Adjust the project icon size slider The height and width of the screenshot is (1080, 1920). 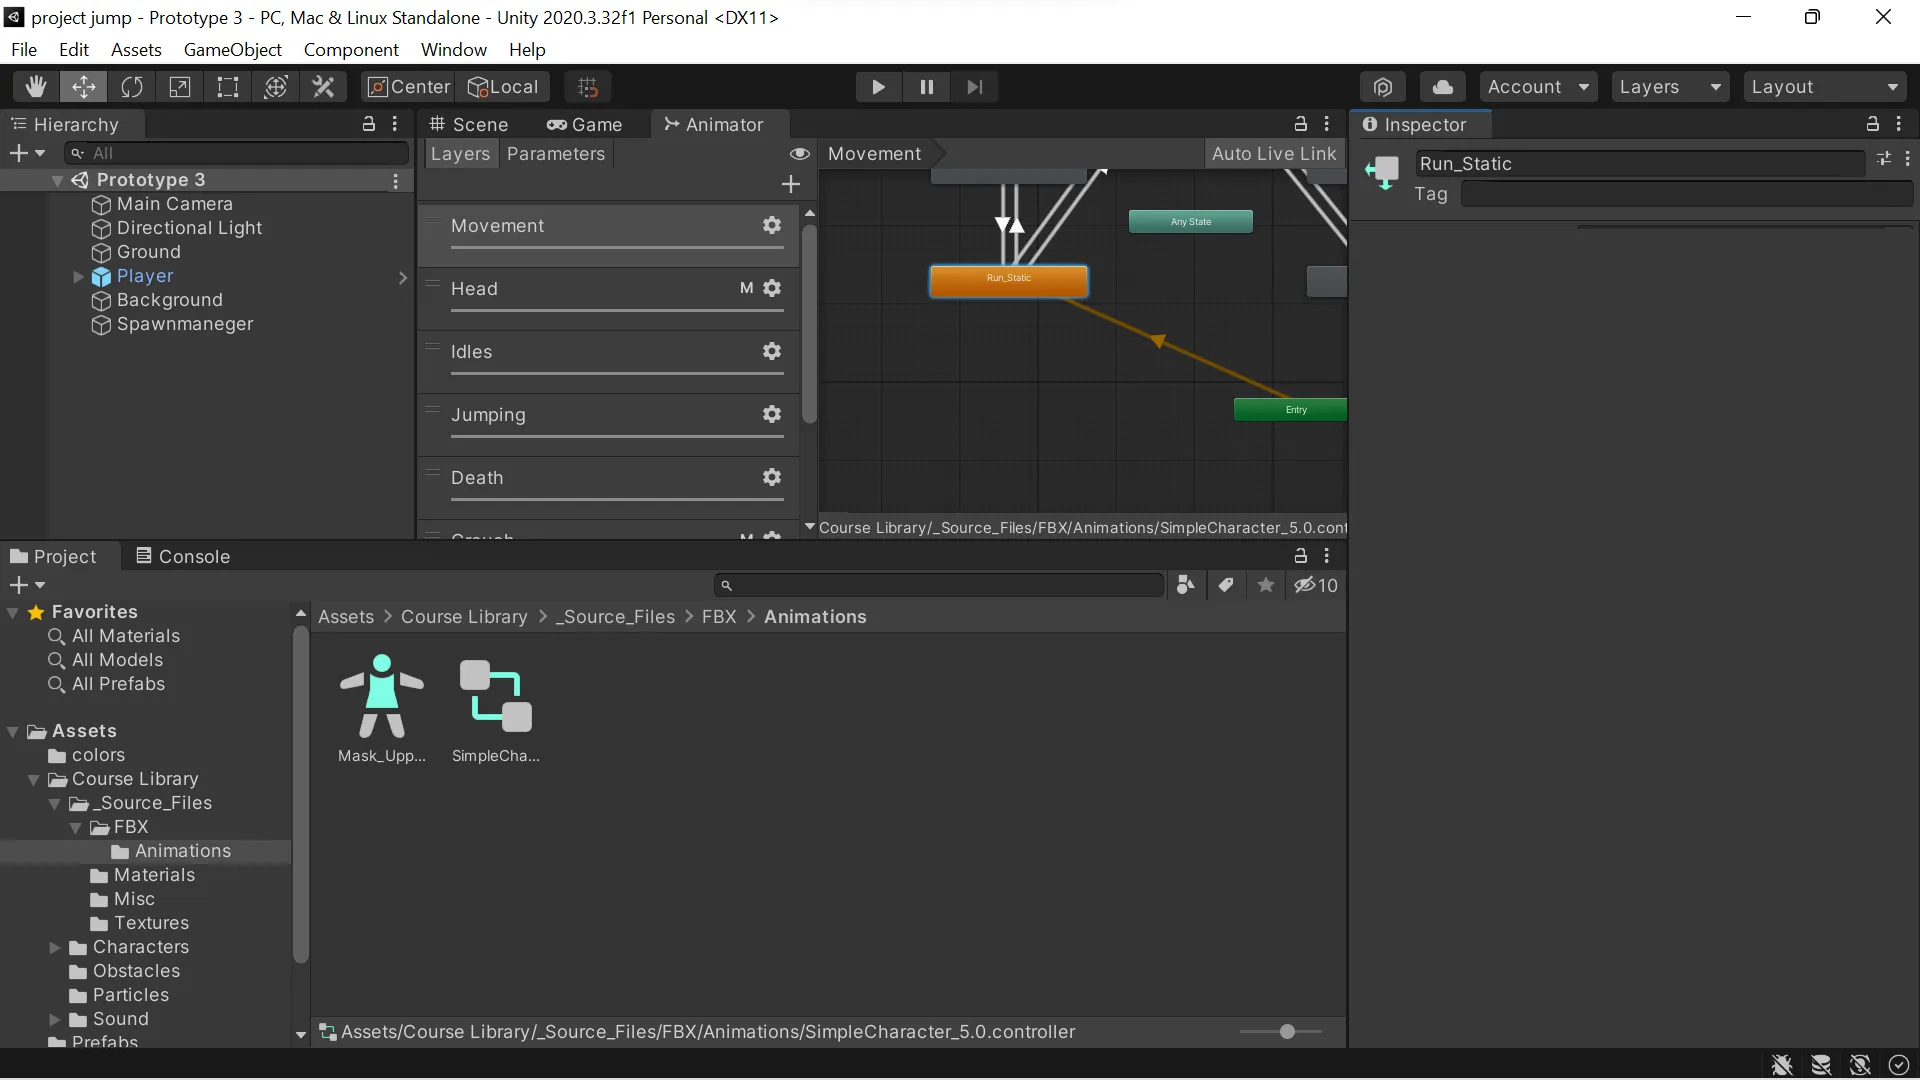[x=1287, y=1032]
